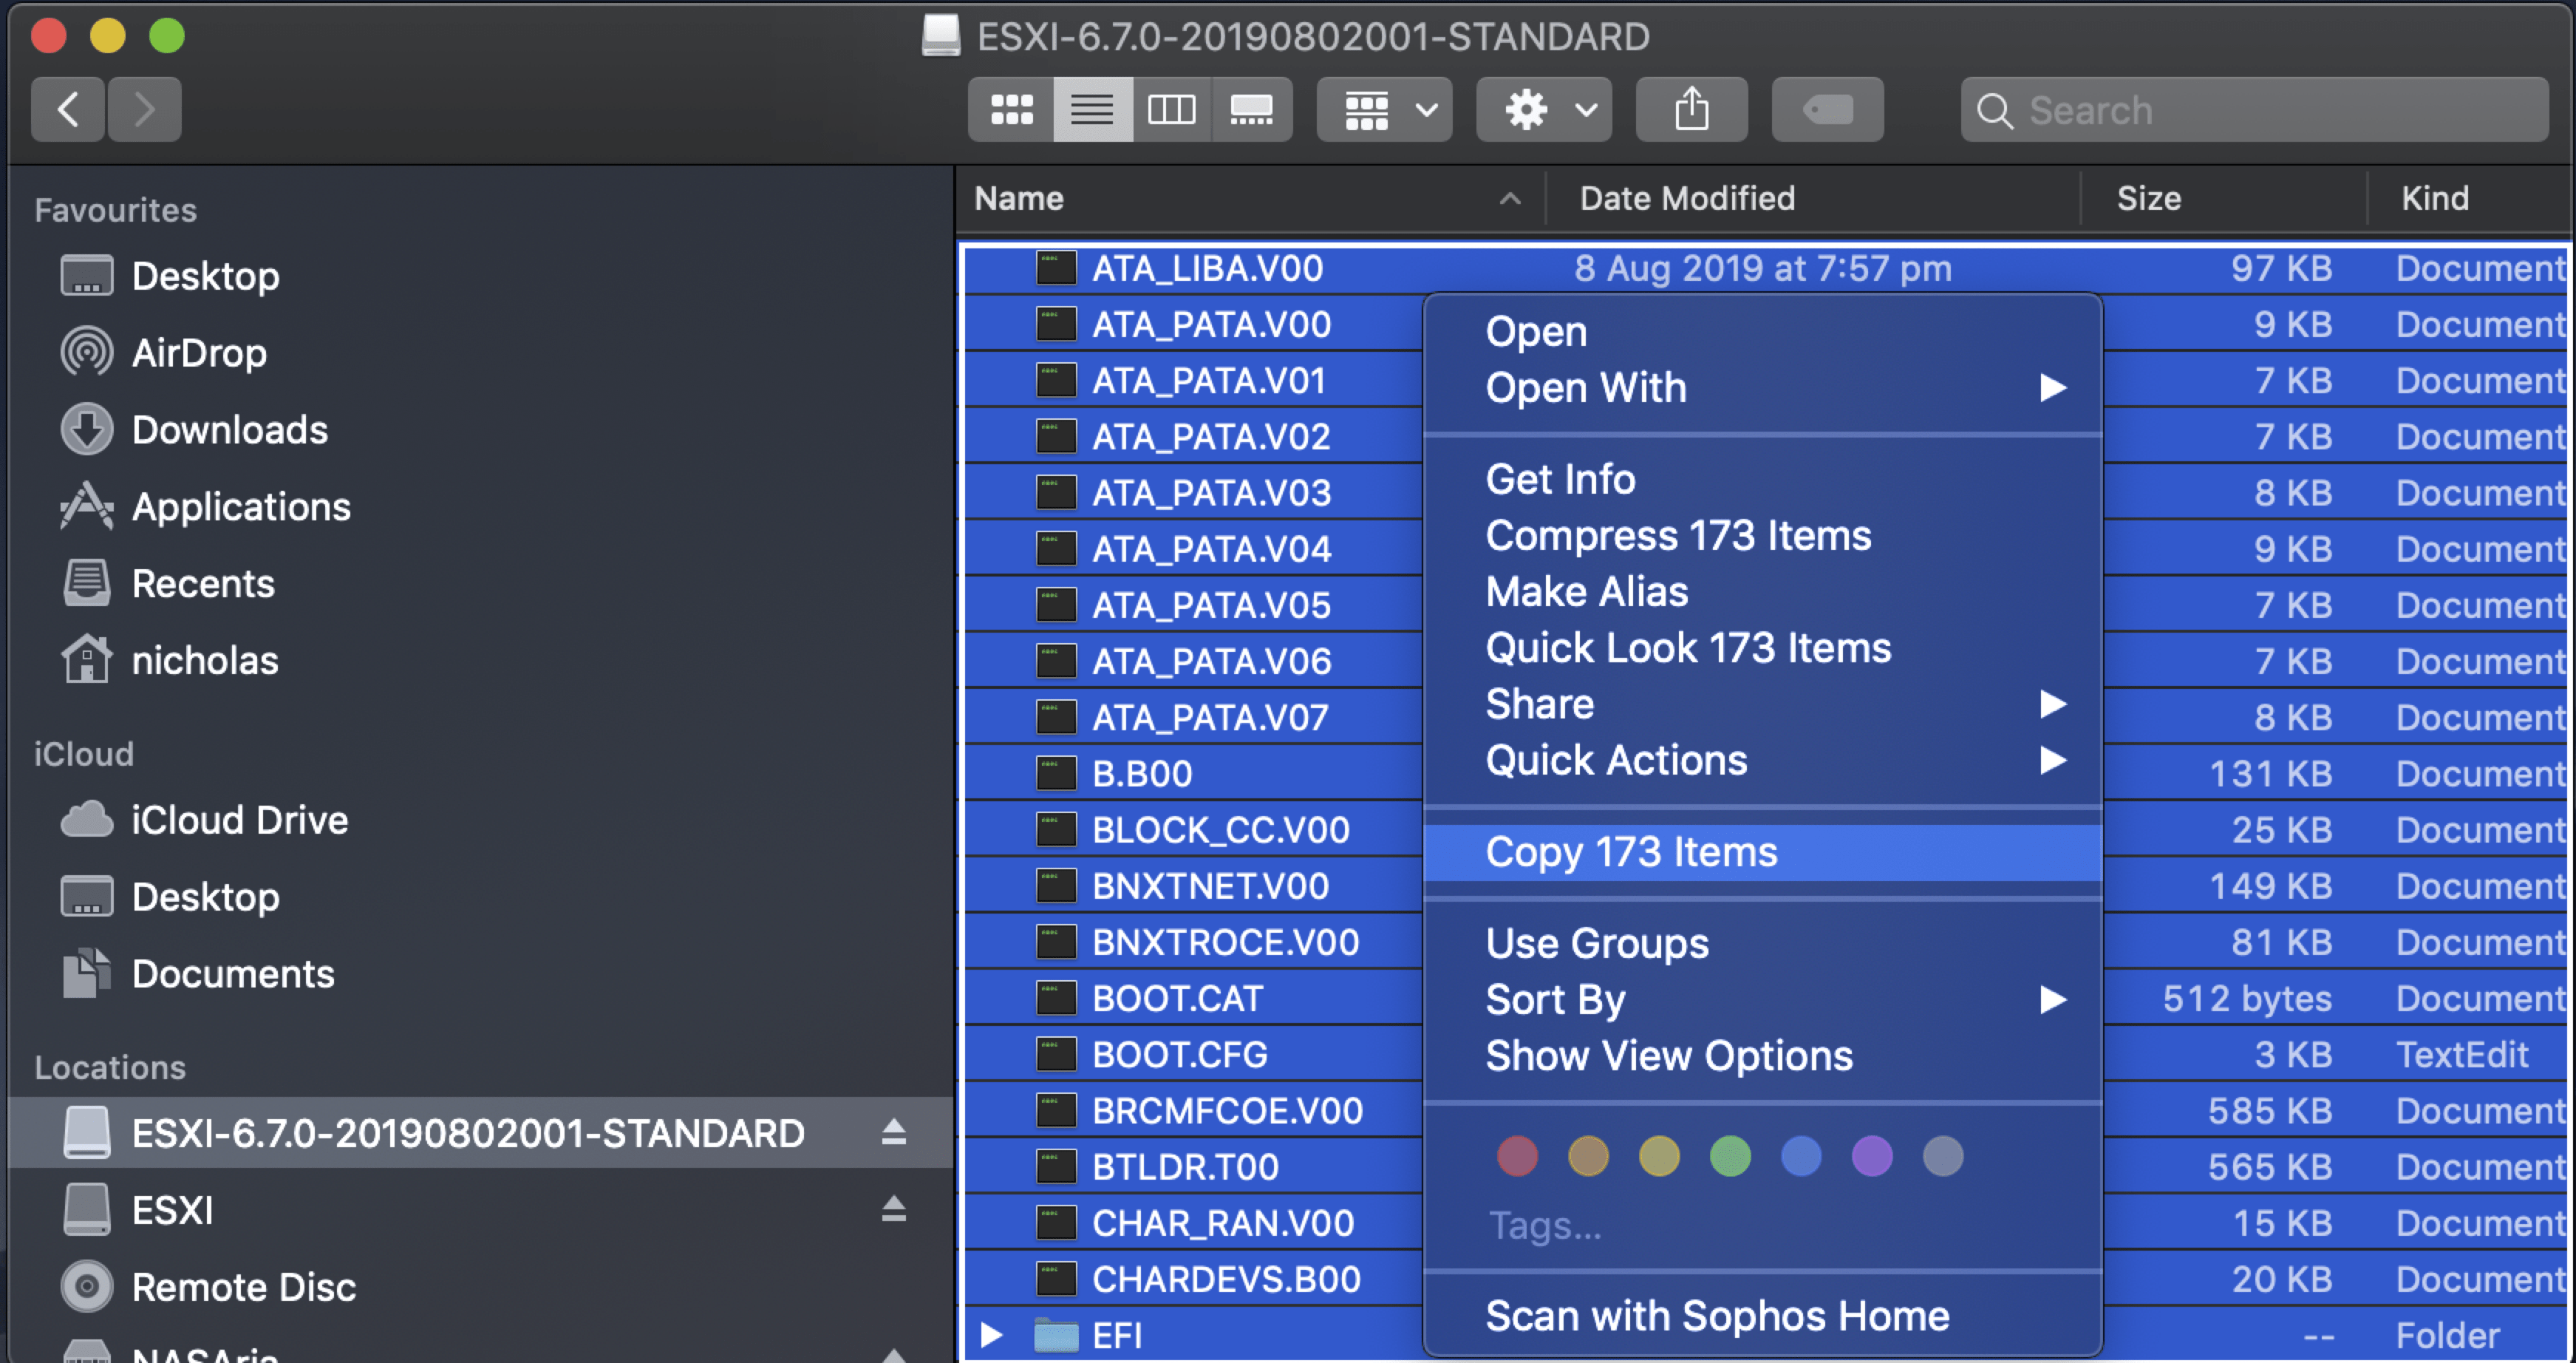Open the group-by dropdown in toolbar
The image size is (2576, 1363).
pos(1384,110)
